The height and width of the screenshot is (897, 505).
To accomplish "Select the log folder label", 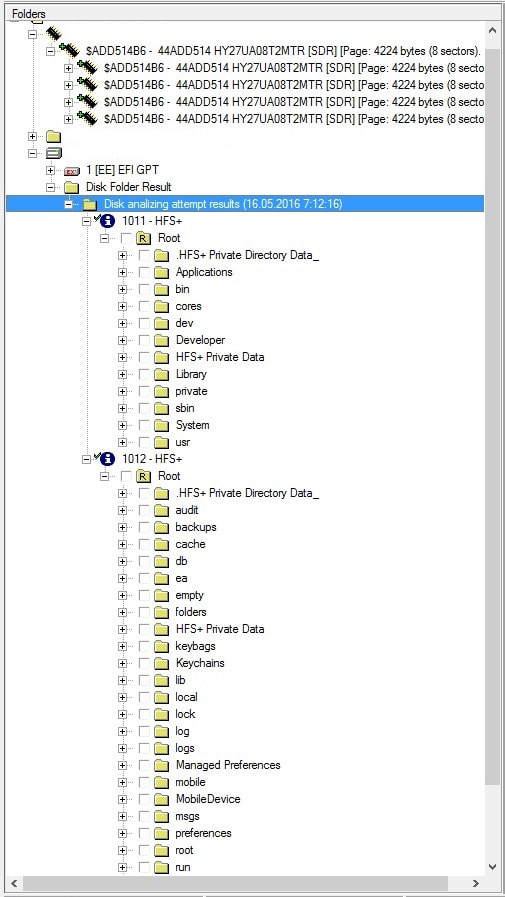I will (x=182, y=731).
